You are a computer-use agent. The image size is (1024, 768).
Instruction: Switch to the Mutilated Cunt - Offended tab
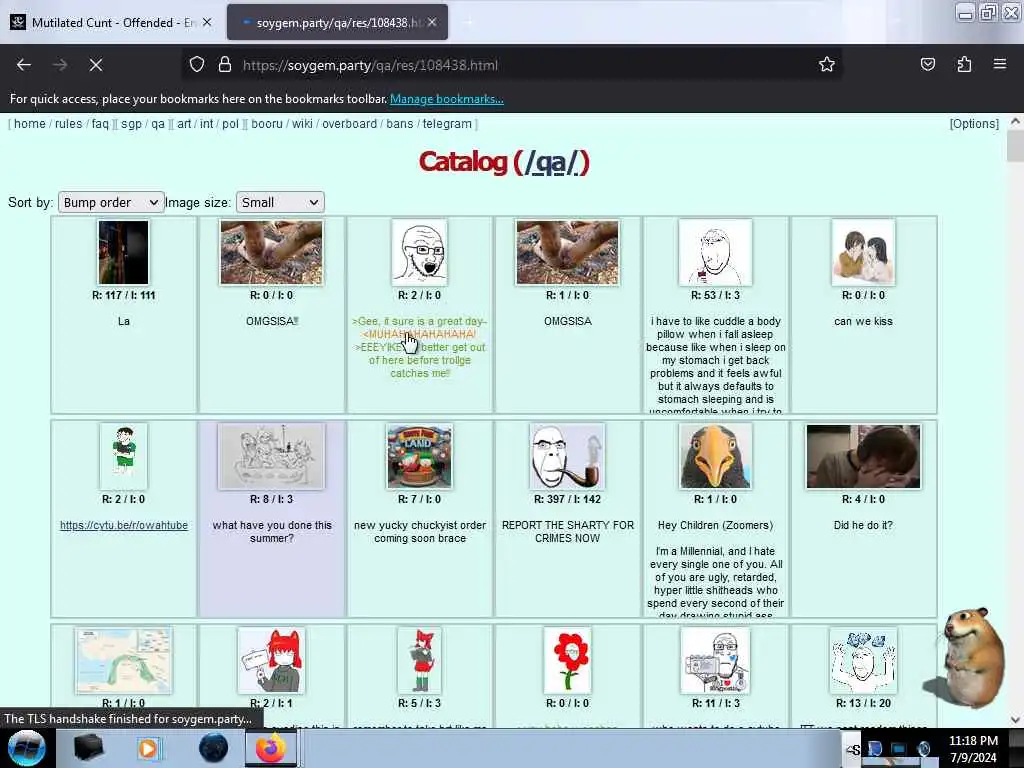[x=111, y=22]
